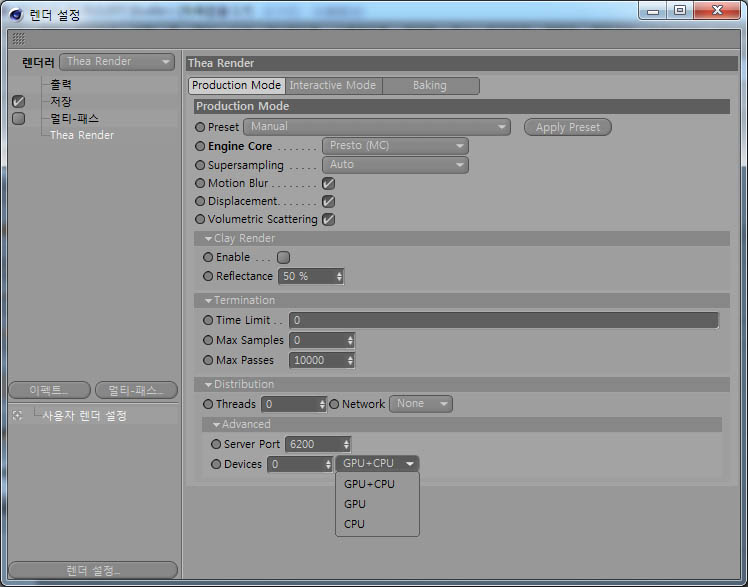The height and width of the screenshot is (587, 748).
Task: Click the Network animation radio dot
Action: click(x=334, y=404)
